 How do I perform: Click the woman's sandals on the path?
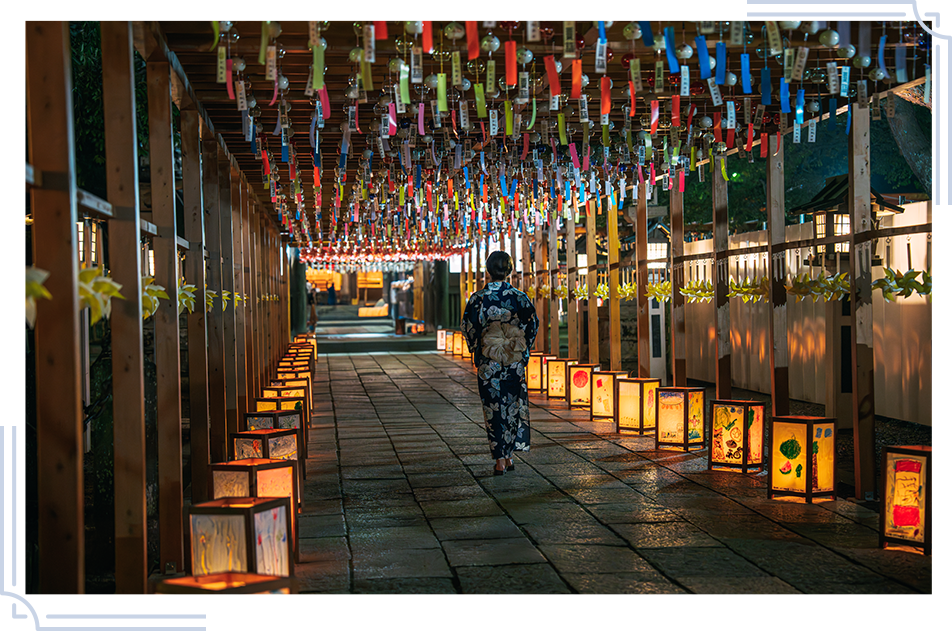(502, 466)
